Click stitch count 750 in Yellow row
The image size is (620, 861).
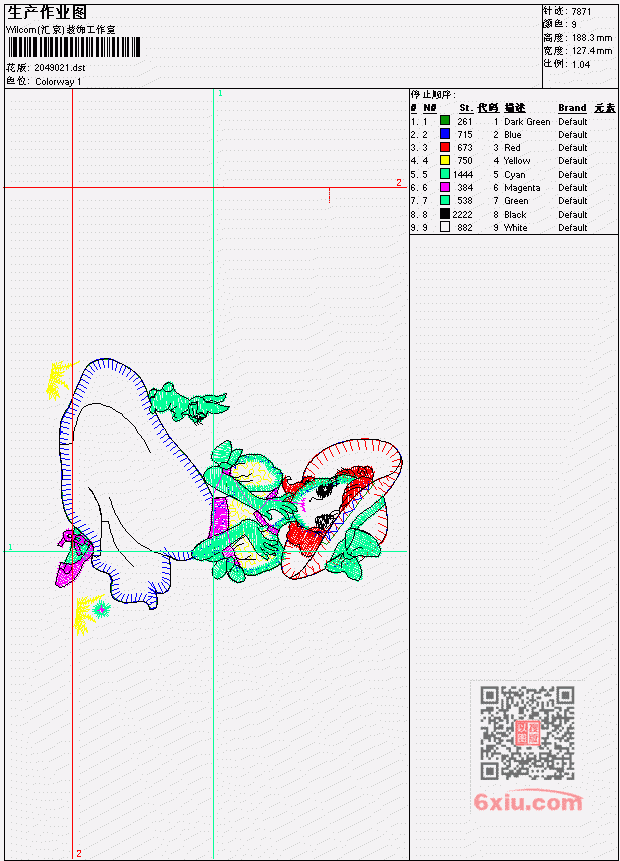pyautogui.click(x=465, y=161)
